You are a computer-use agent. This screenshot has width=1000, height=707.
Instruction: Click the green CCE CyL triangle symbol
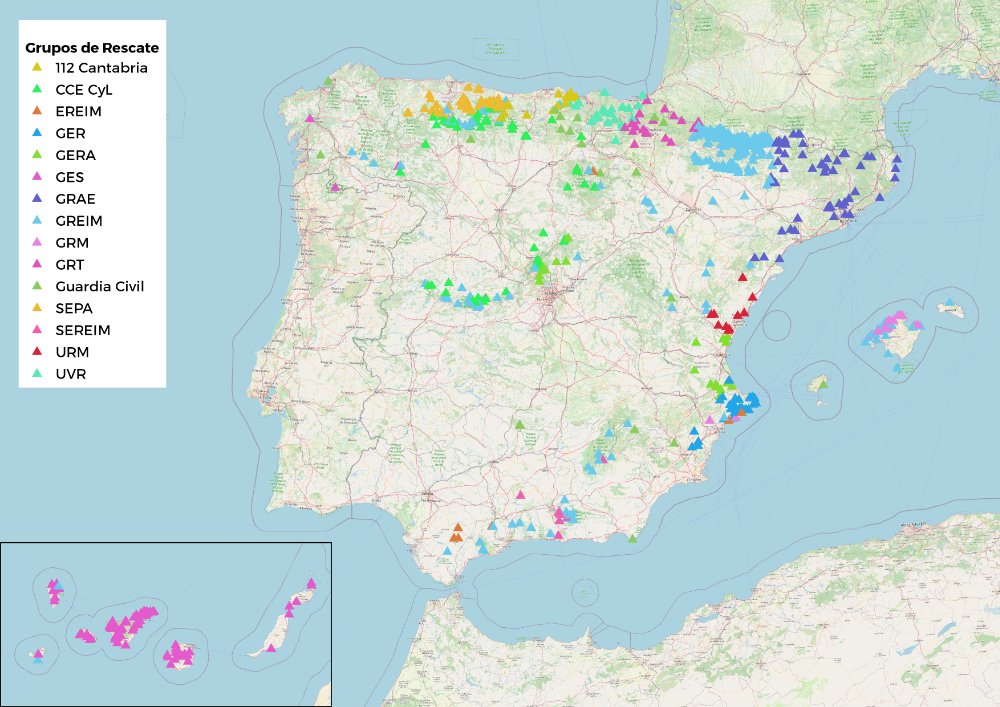coord(35,90)
